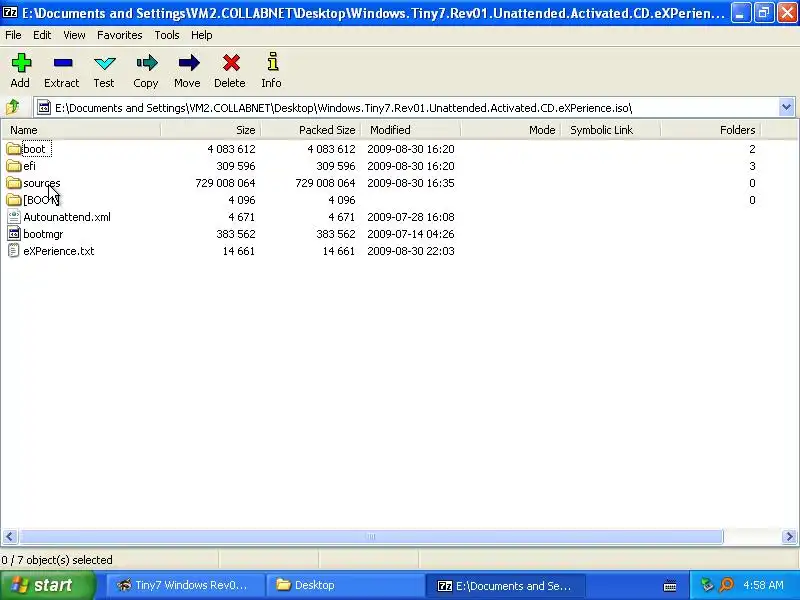Select the [BOOT] folder icon

pos(14,200)
